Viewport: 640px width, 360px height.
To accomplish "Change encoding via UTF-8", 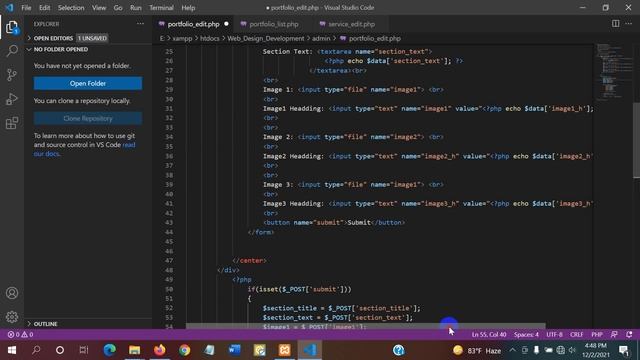I will point(554,334).
